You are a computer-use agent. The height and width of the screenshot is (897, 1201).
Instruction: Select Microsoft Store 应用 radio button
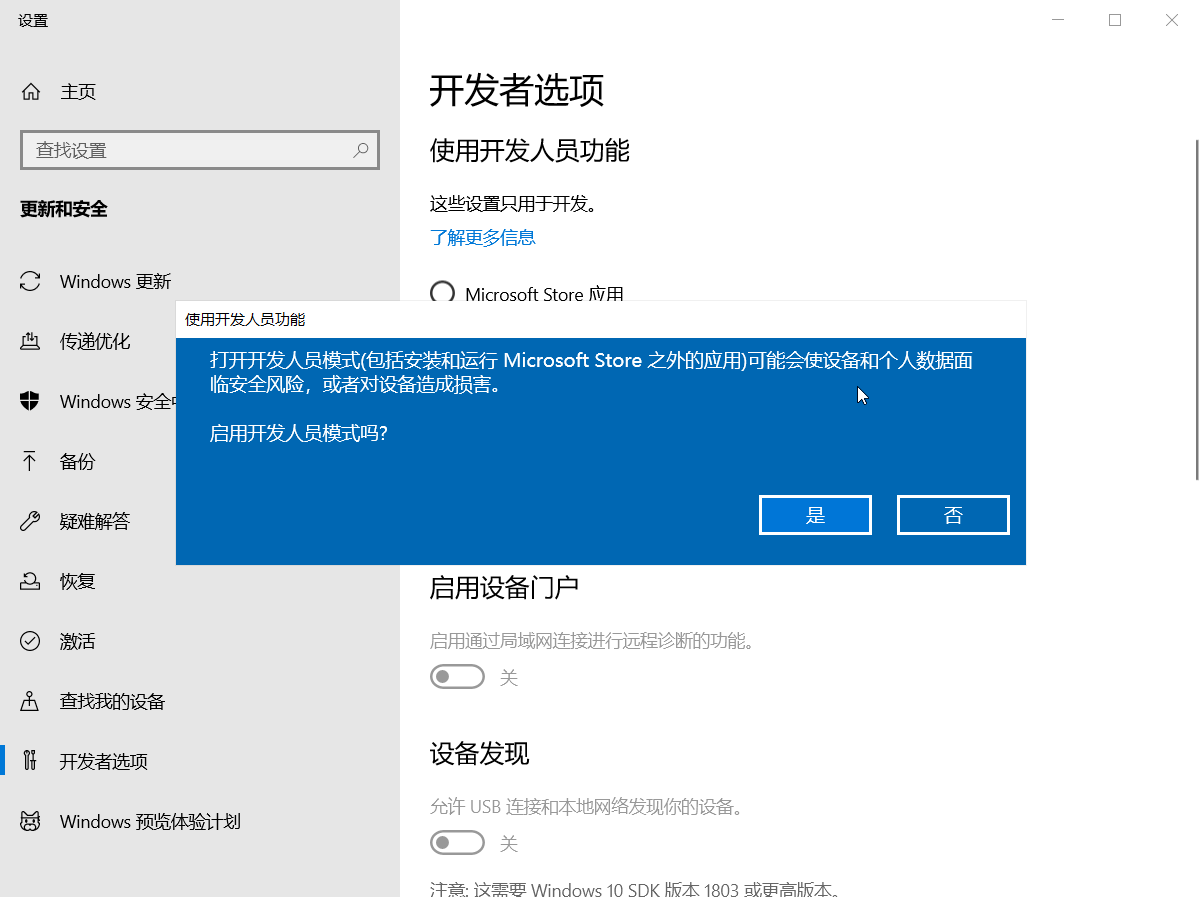(442, 293)
